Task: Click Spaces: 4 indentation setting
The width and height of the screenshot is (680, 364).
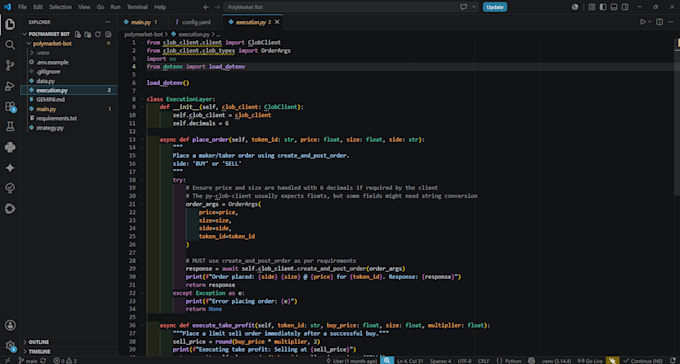Action: (x=441, y=361)
